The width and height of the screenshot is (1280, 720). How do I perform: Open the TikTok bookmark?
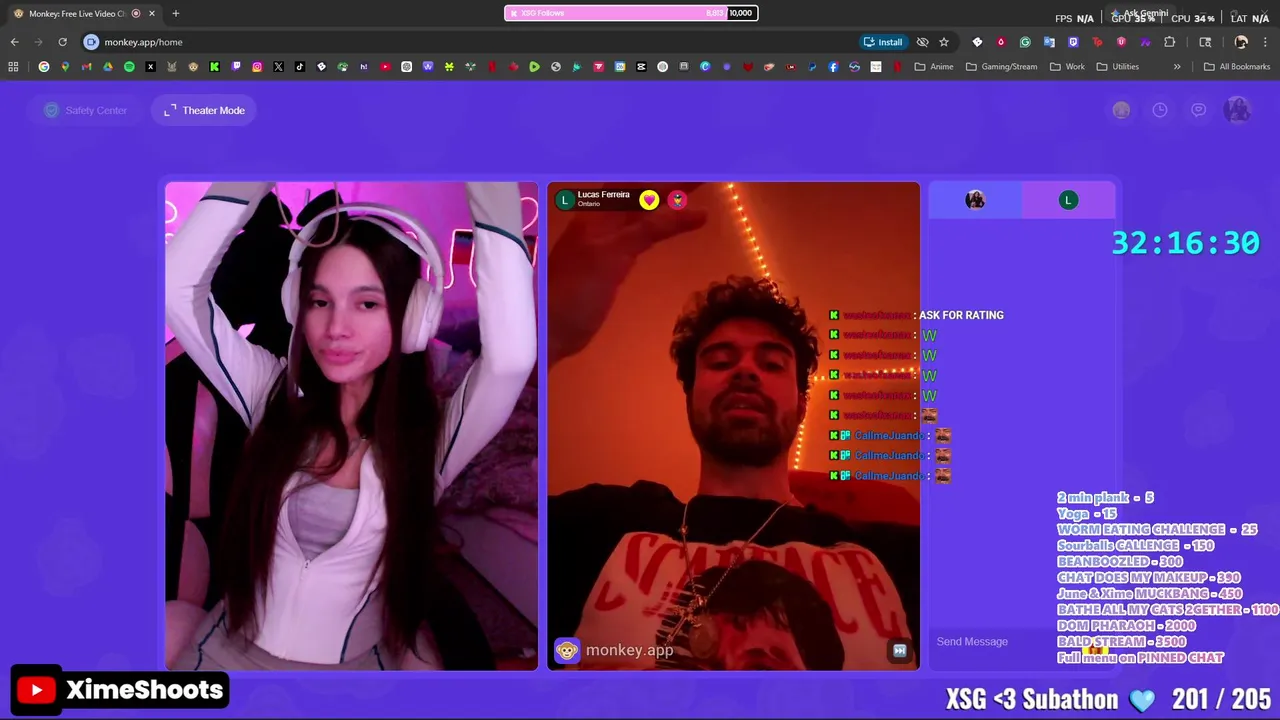tap(299, 67)
